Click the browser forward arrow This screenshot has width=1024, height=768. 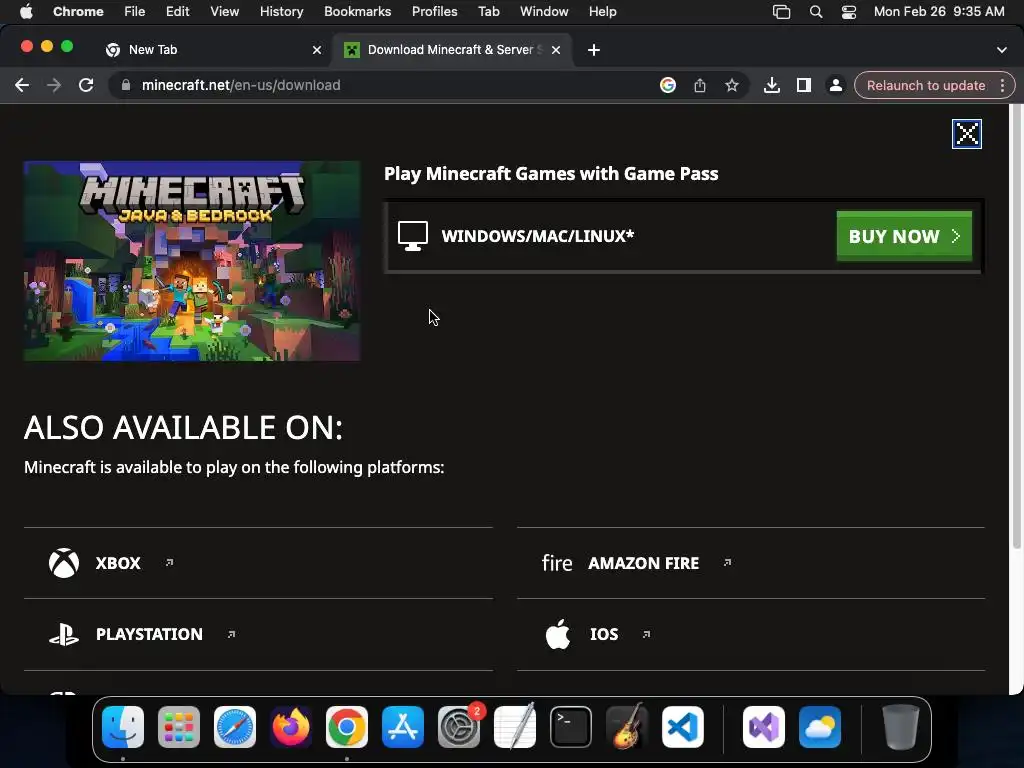(54, 85)
